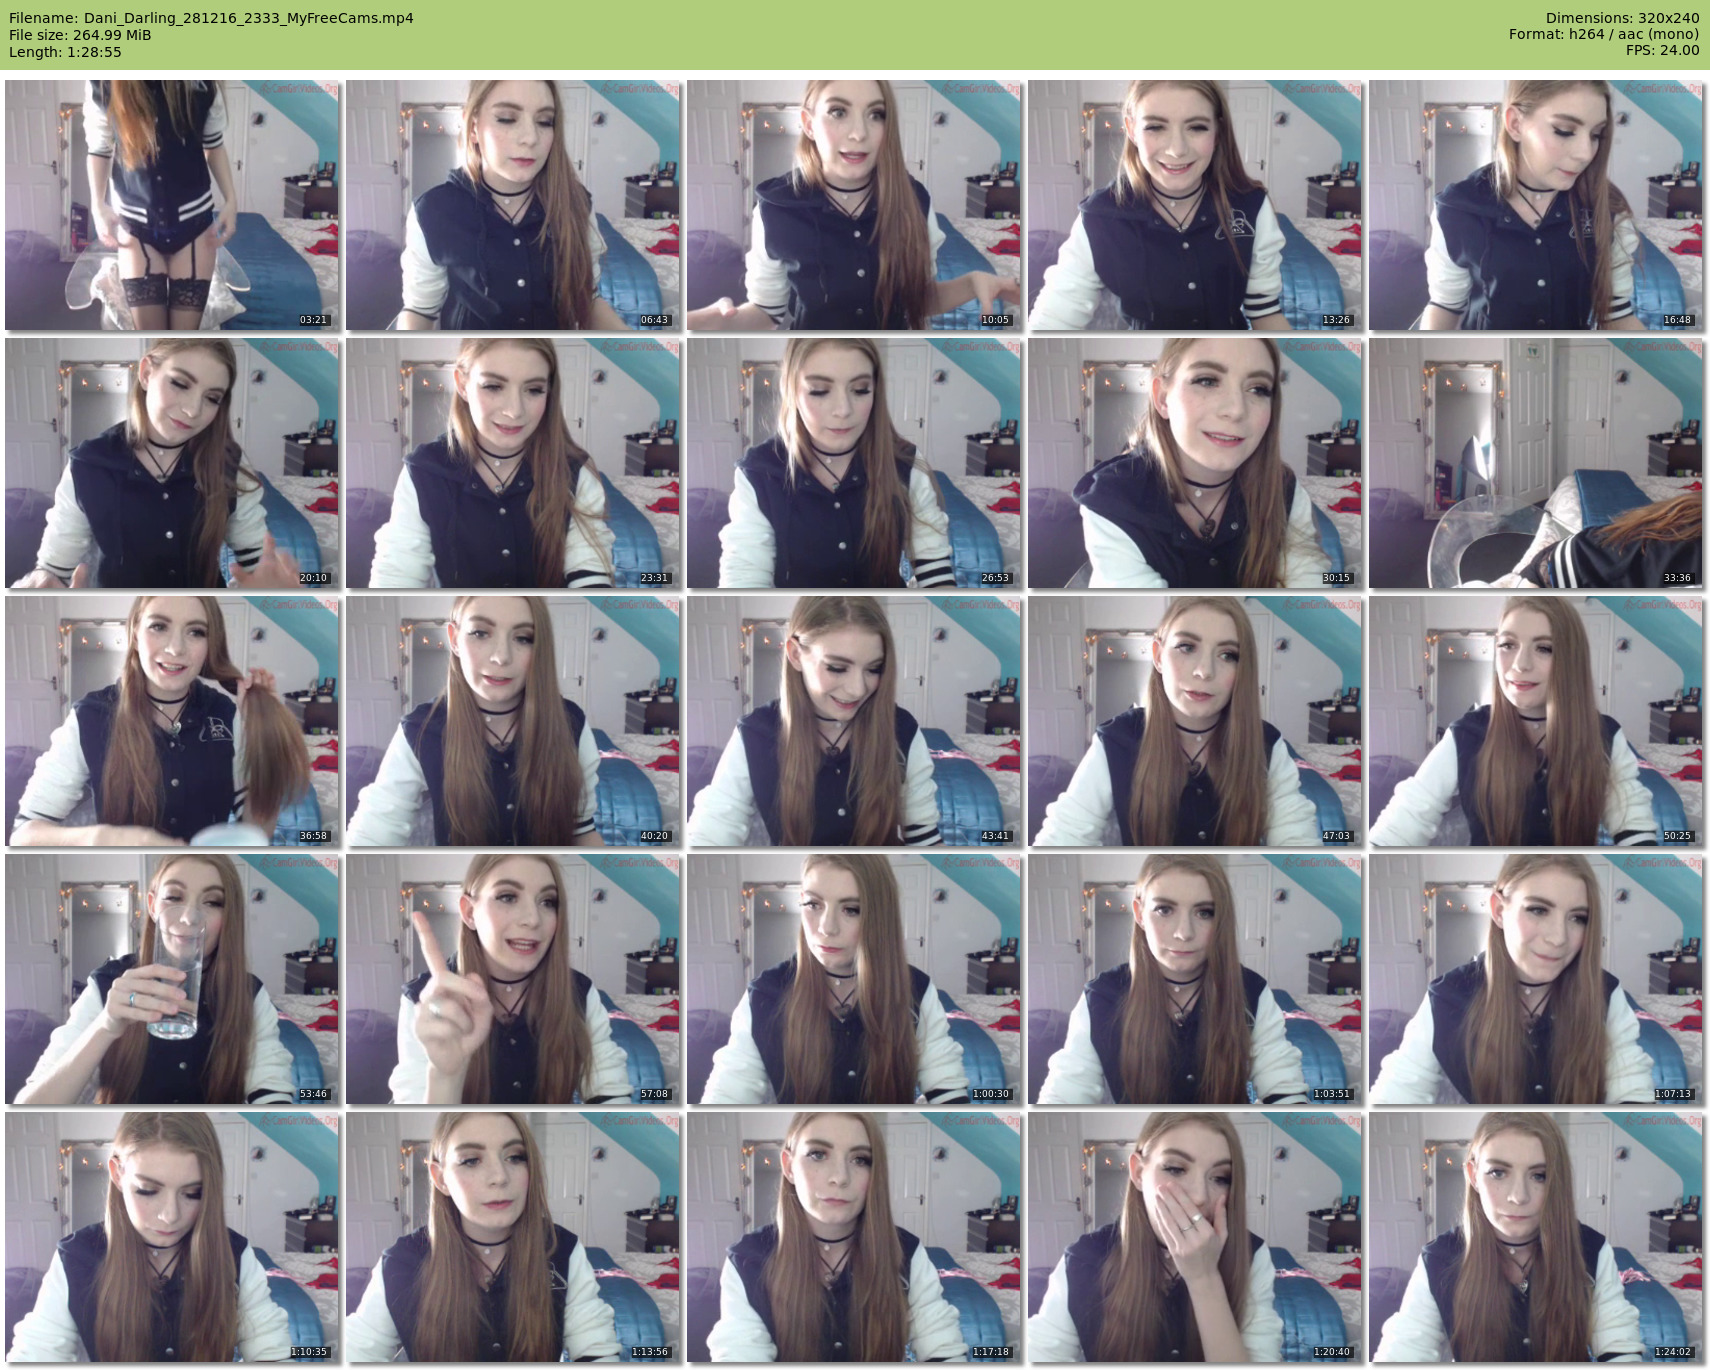The width and height of the screenshot is (1710, 1370).
Task: Open the thumbnail marked 10:05
Action: [x=854, y=205]
